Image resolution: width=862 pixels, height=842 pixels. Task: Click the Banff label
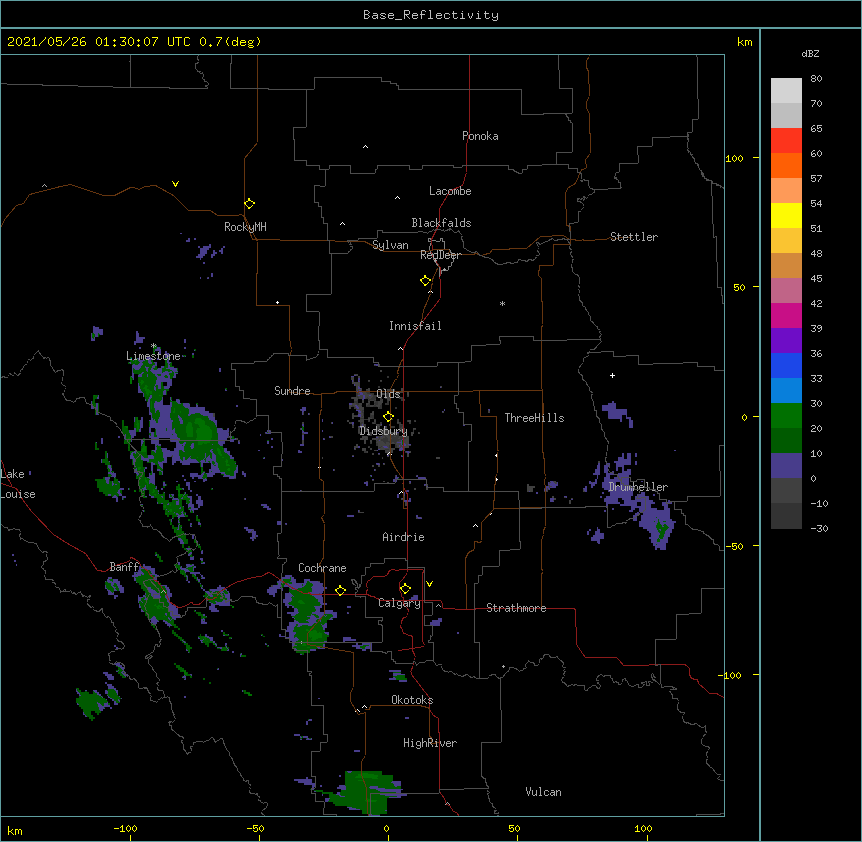pyautogui.click(x=125, y=567)
